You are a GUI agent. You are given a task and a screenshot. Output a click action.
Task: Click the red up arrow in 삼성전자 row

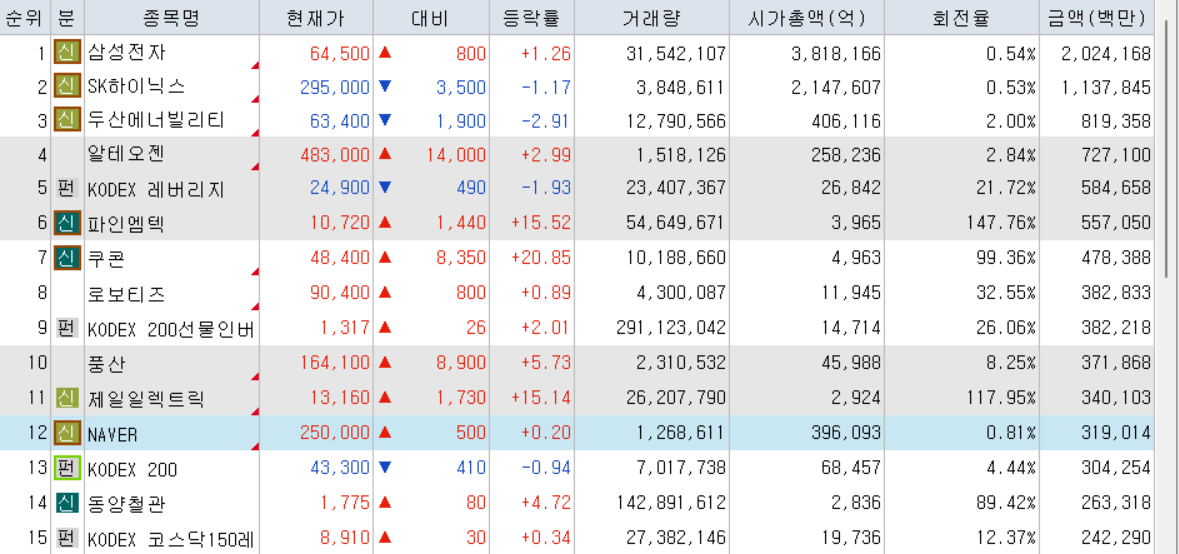pyautogui.click(x=385, y=53)
